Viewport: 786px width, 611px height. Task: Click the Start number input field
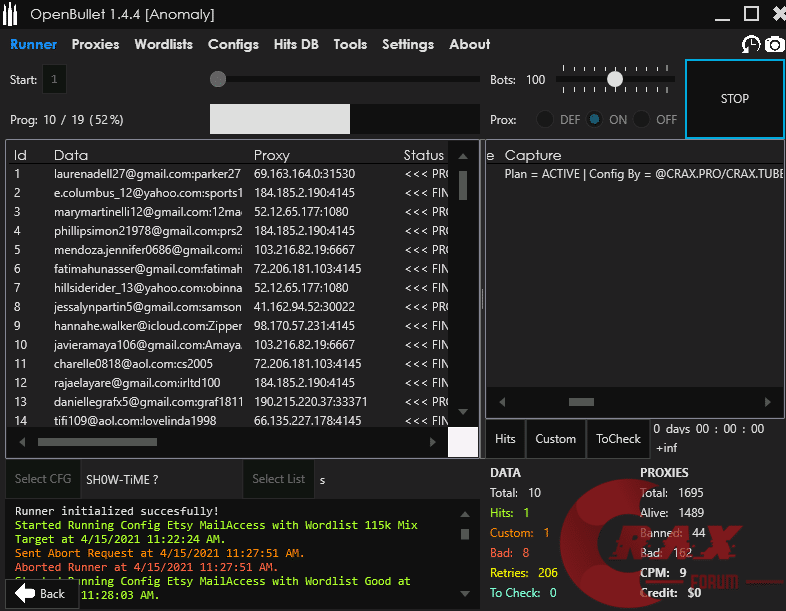(x=55, y=79)
